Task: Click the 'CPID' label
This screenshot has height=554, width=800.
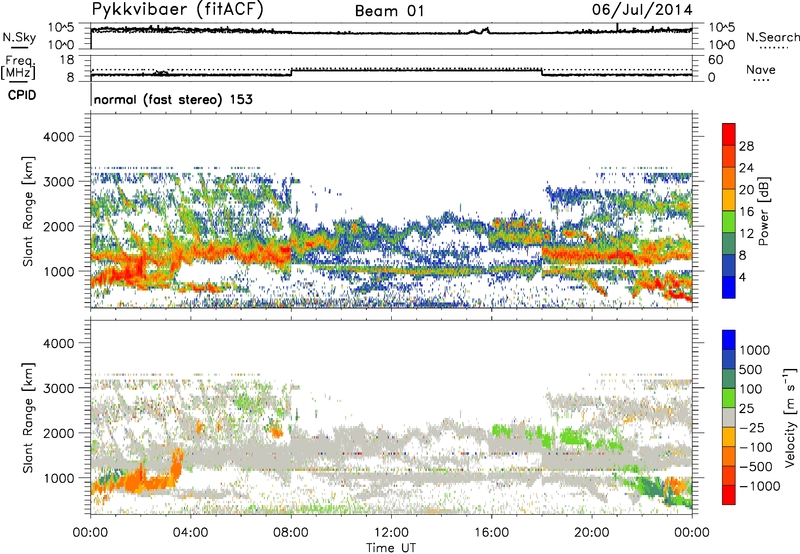Action: point(22,95)
